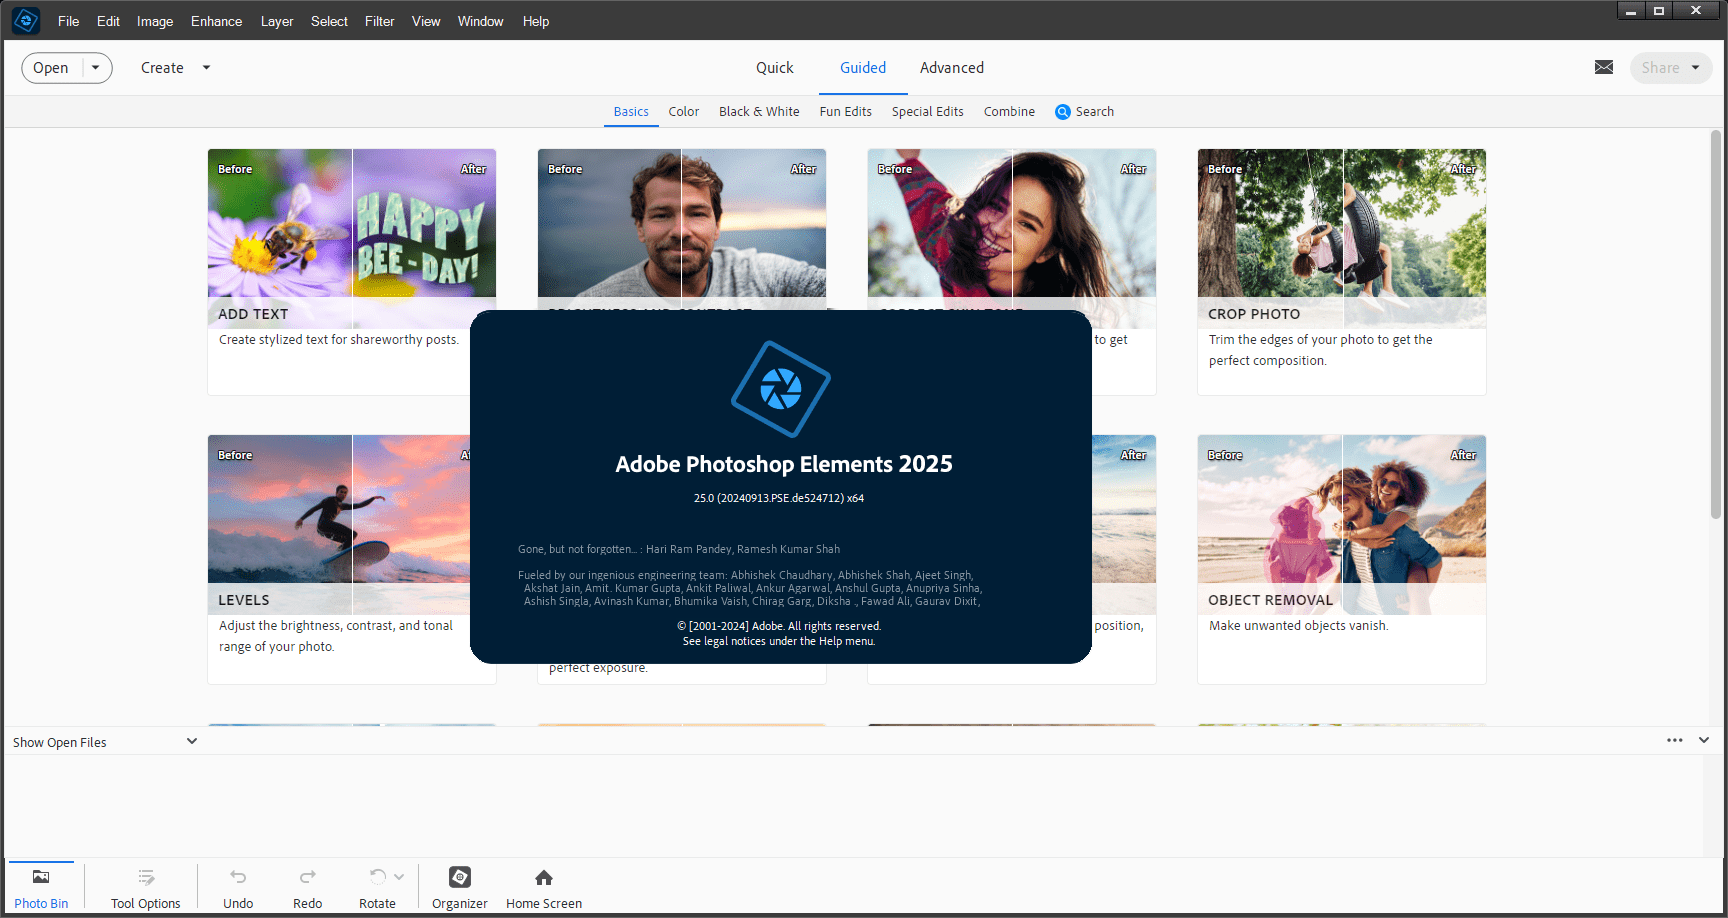
Task: Open the Edit menu
Action: tap(108, 21)
